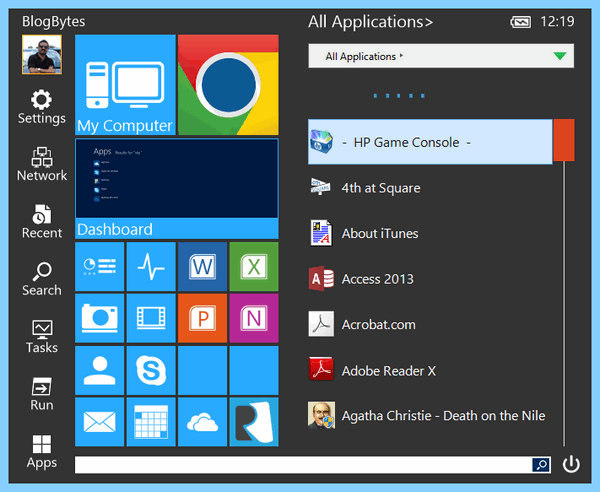Open the OneNote tile
Screen dimensions: 600x492
254,318
